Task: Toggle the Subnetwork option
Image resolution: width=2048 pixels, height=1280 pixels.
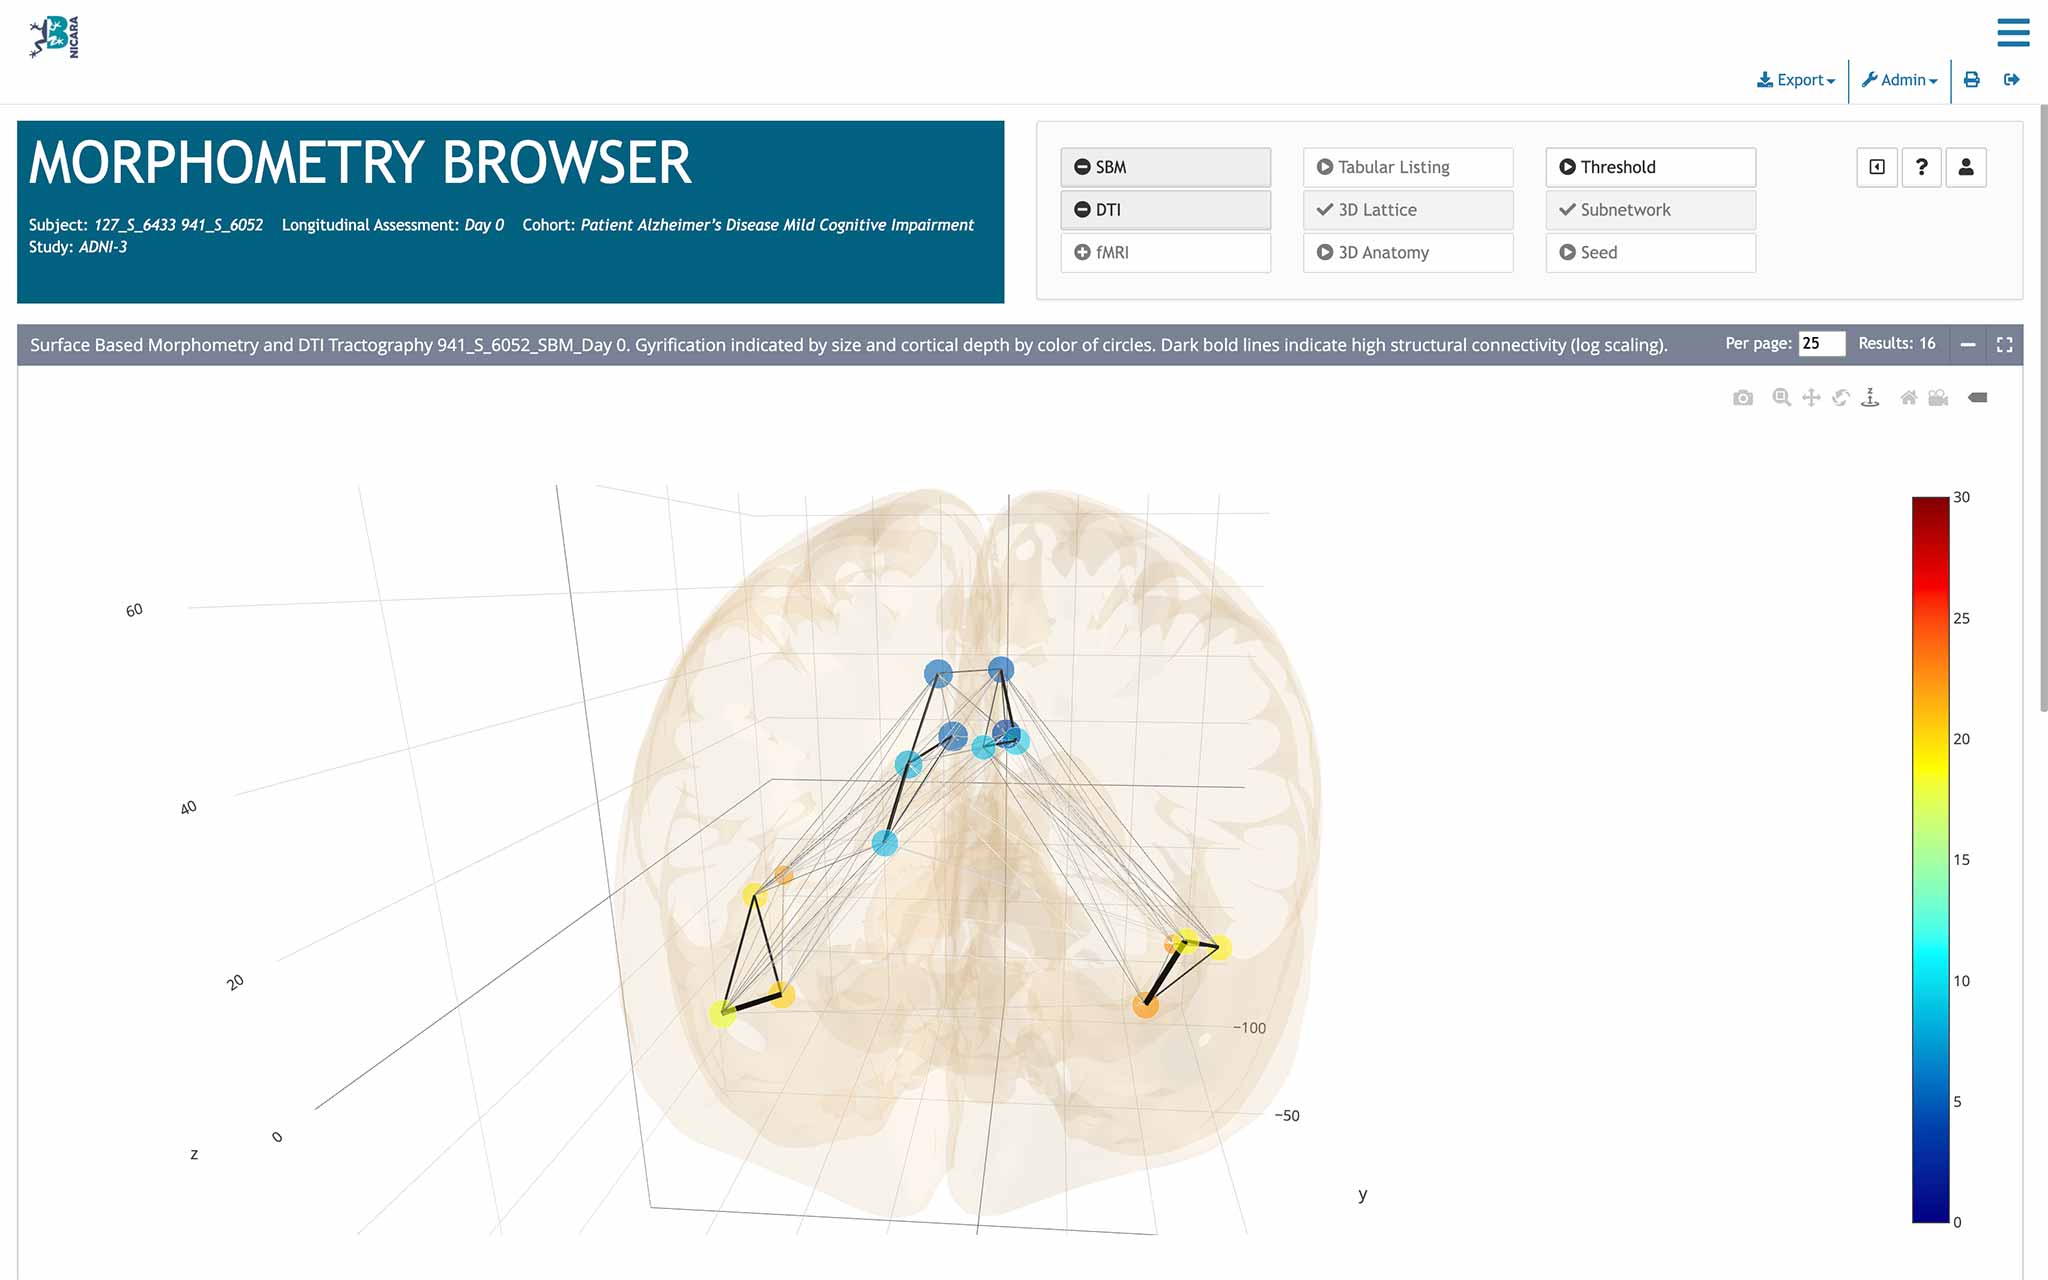Action: [x=1650, y=210]
